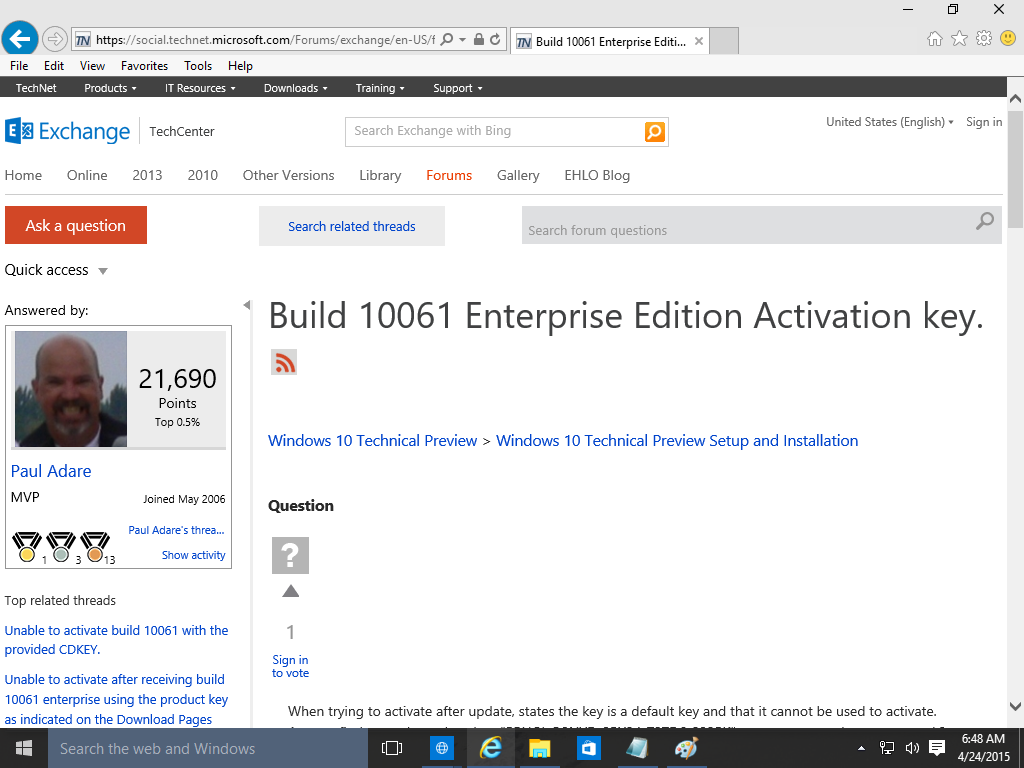Image resolution: width=1024 pixels, height=768 pixels.
Task: Expand the Products dropdown
Action: 110,88
